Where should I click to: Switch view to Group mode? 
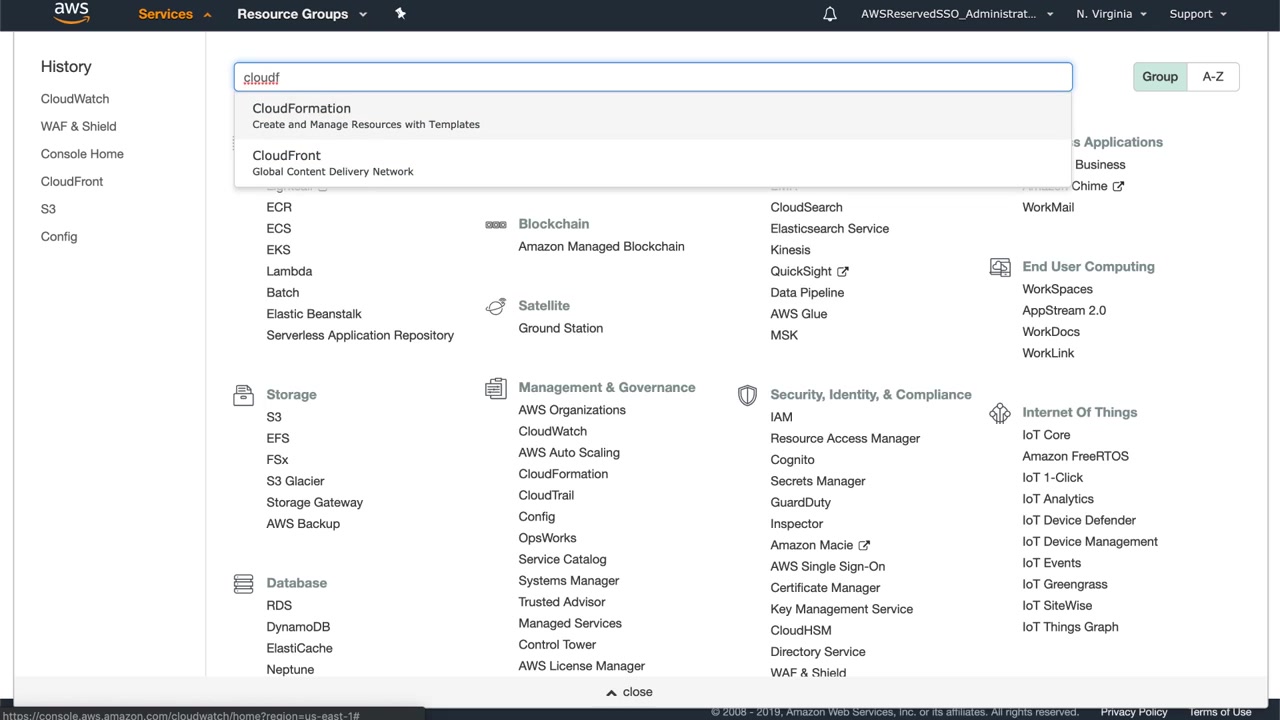click(x=1159, y=77)
